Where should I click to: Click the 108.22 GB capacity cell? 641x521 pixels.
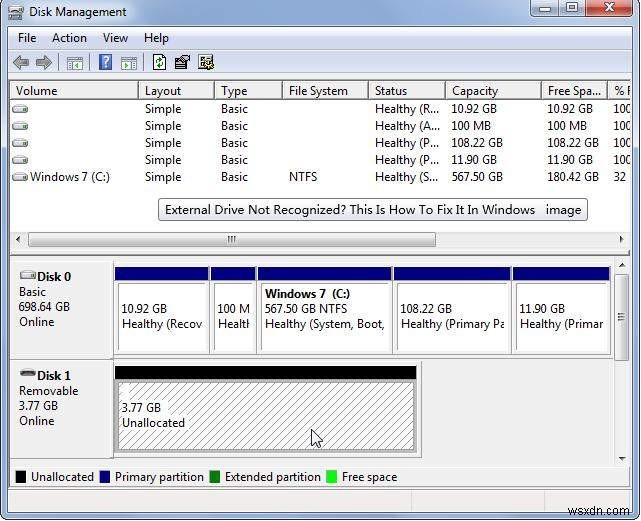(477, 143)
